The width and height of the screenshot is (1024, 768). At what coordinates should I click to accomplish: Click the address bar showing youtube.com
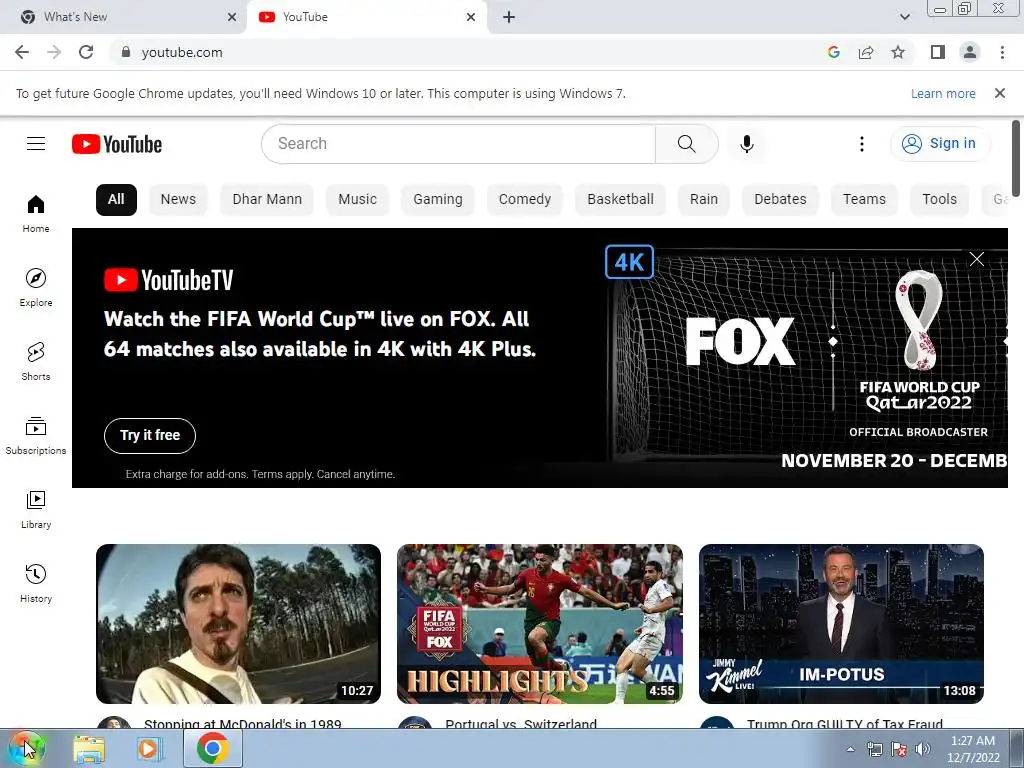coord(470,52)
